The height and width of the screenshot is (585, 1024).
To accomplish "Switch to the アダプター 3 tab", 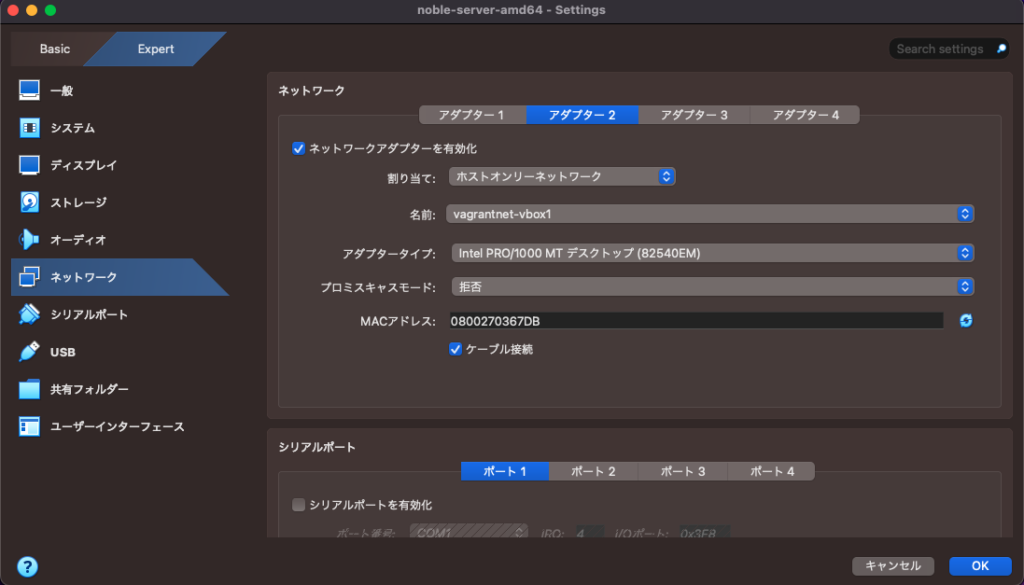I will coord(694,115).
